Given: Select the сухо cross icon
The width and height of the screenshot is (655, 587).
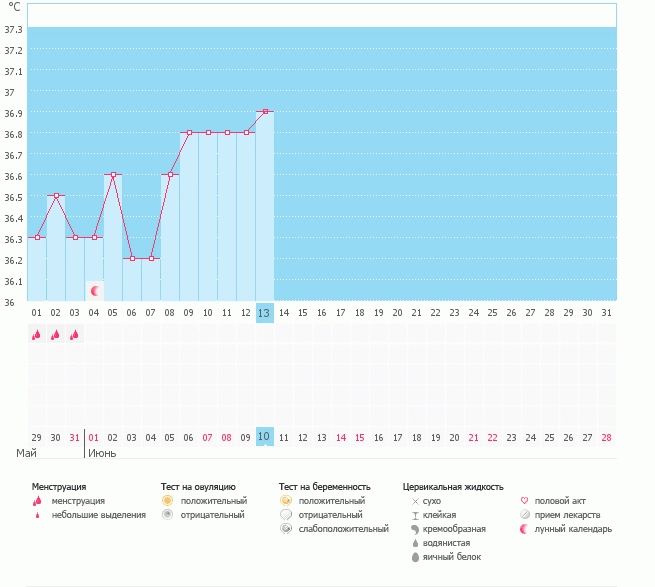Looking at the screenshot, I should click(x=415, y=501).
